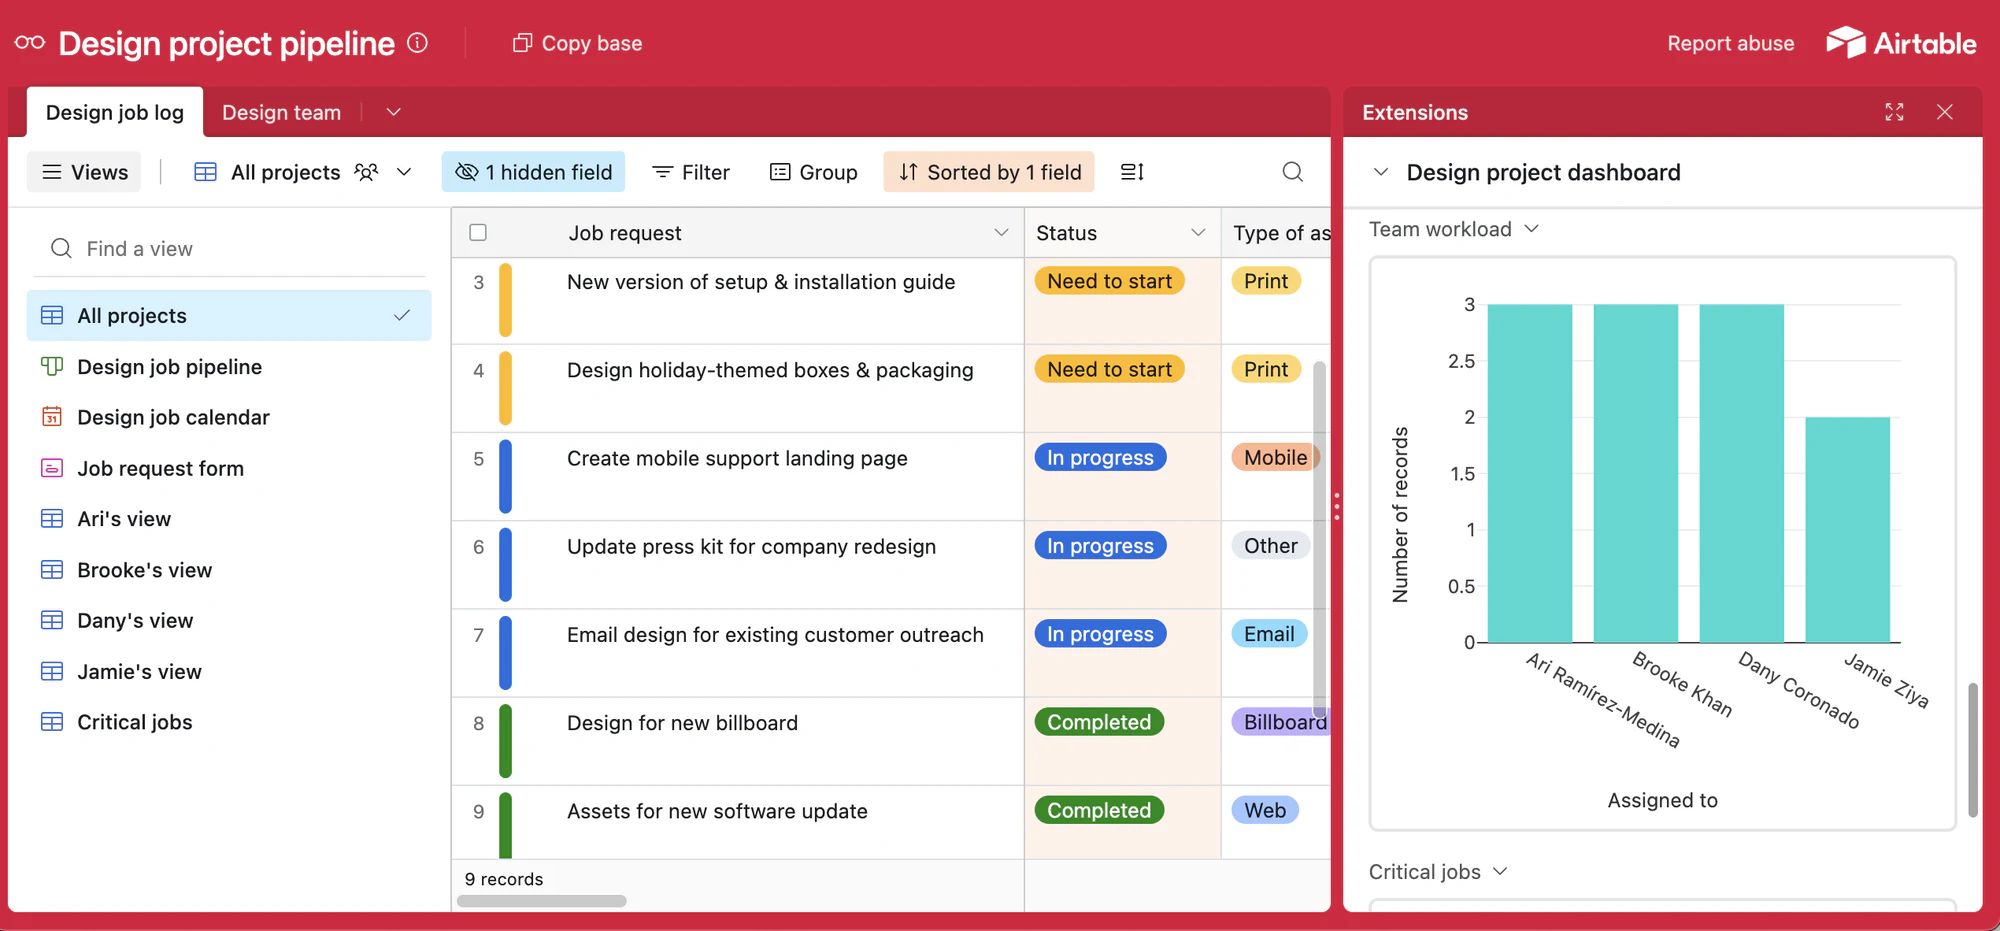Select All projects view in sidebar
Image resolution: width=2000 pixels, height=931 pixels.
230,316
